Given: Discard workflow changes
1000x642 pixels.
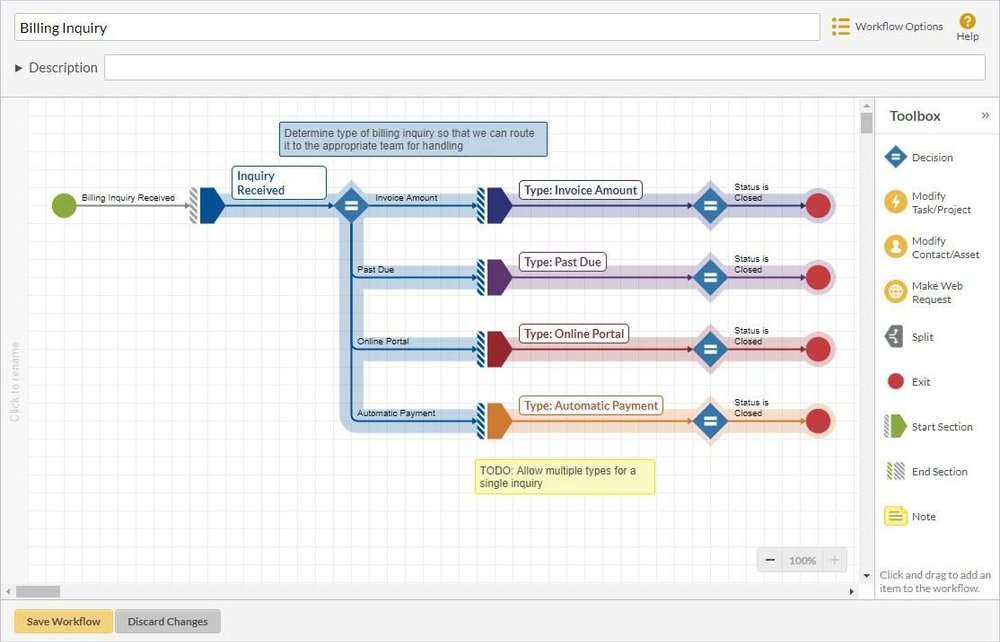Looking at the screenshot, I should pyautogui.click(x=167, y=621).
